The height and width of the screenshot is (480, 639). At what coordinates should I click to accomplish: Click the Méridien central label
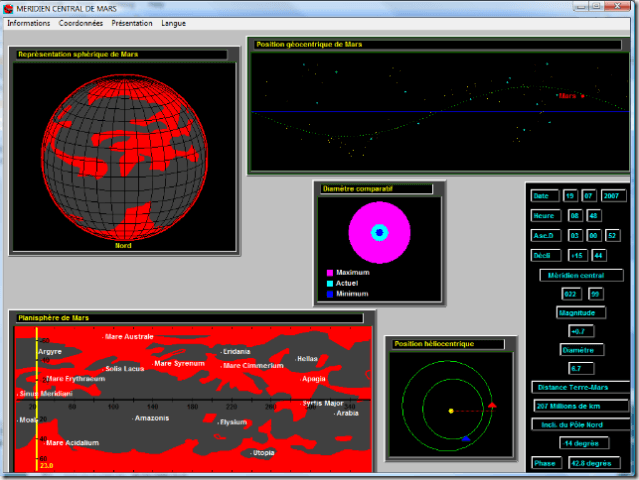[581, 274]
